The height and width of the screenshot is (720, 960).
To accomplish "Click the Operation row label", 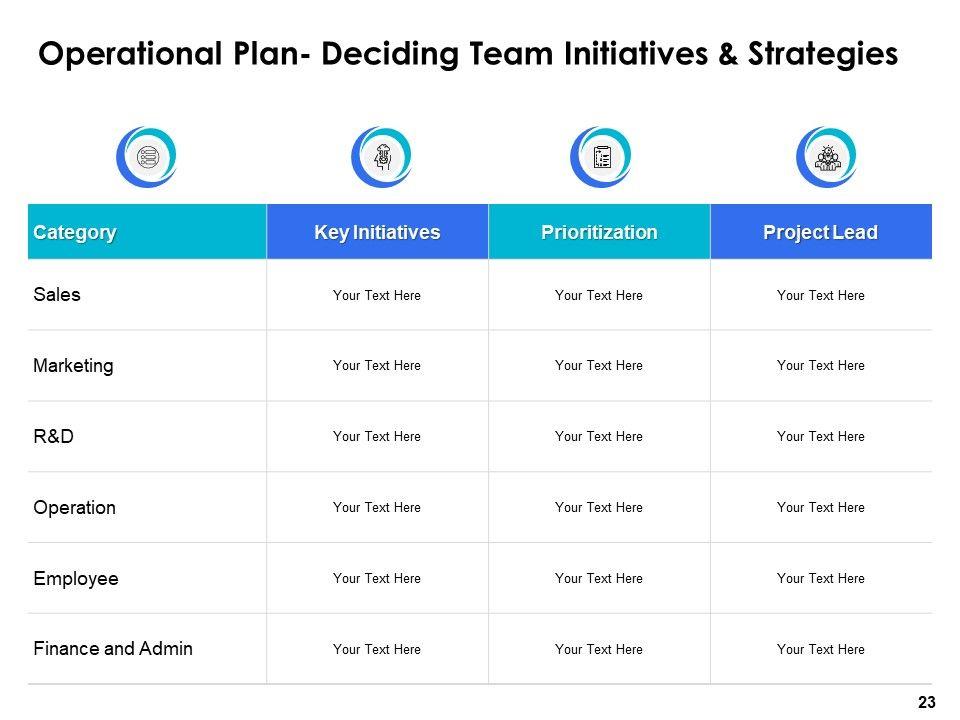I will click(x=74, y=508).
